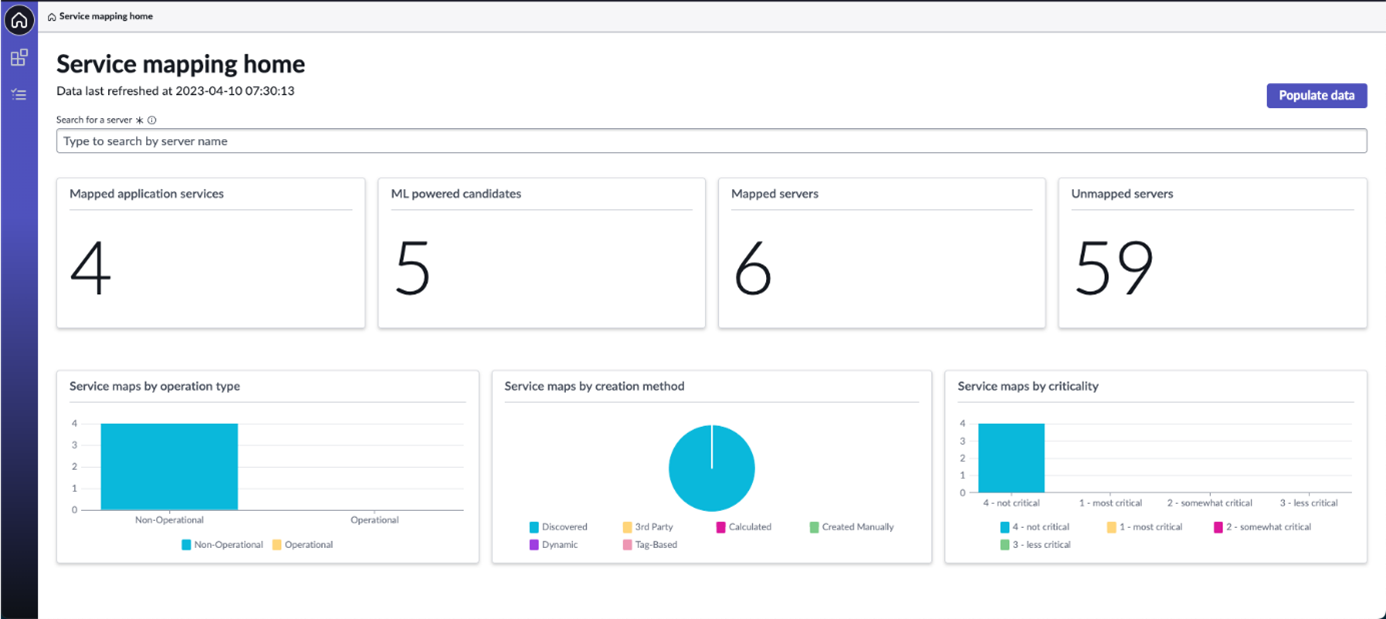Open the info tooltip beside "Search for a server"
1386x619 pixels.
pyautogui.click(x=150, y=119)
